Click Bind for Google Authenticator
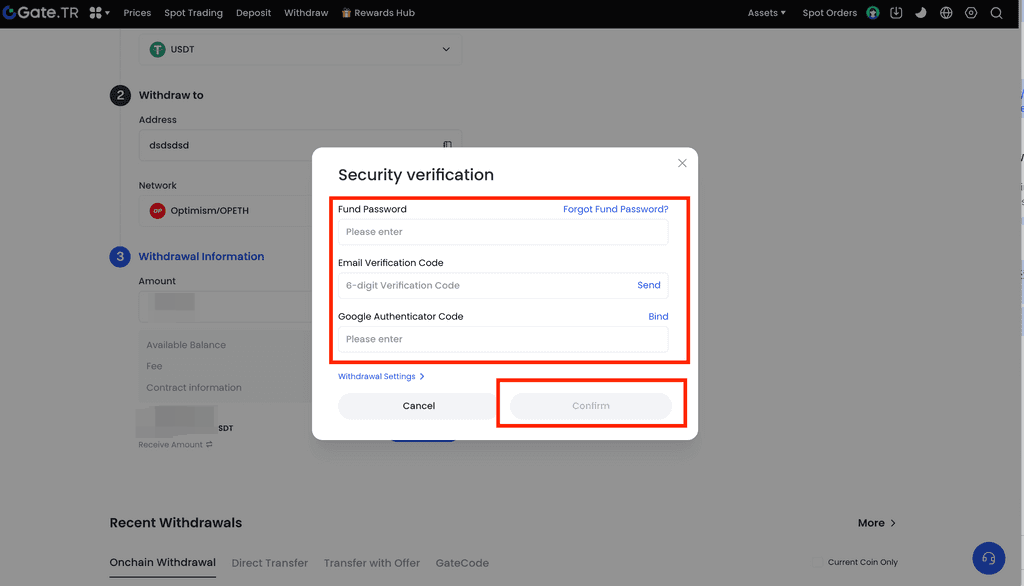This screenshot has height=586, width=1024. tap(658, 317)
